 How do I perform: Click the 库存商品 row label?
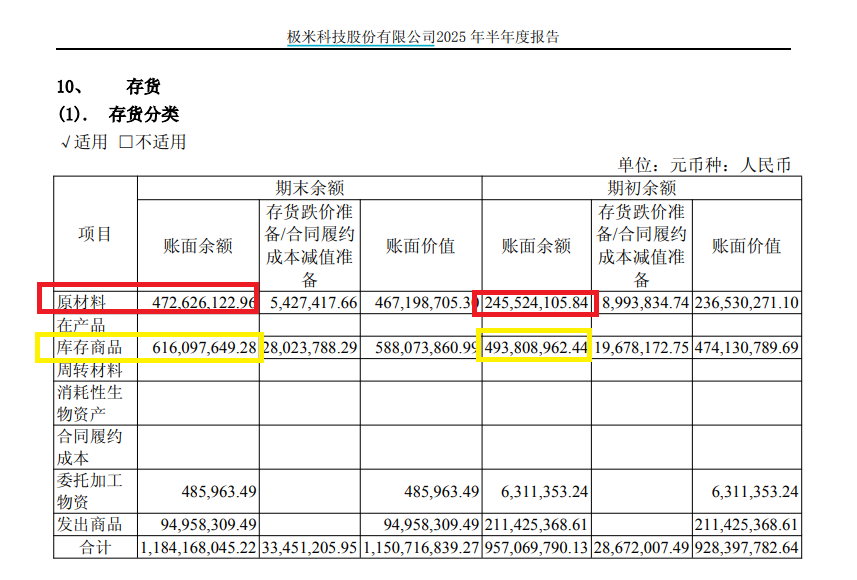tap(90, 348)
